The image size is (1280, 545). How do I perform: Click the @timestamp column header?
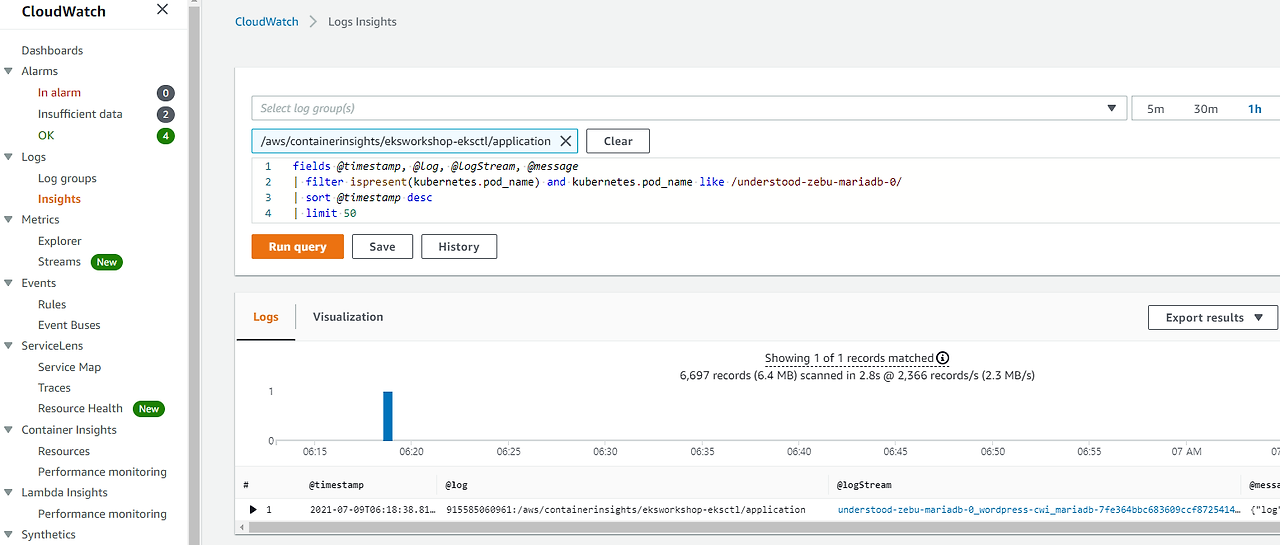tap(336, 485)
